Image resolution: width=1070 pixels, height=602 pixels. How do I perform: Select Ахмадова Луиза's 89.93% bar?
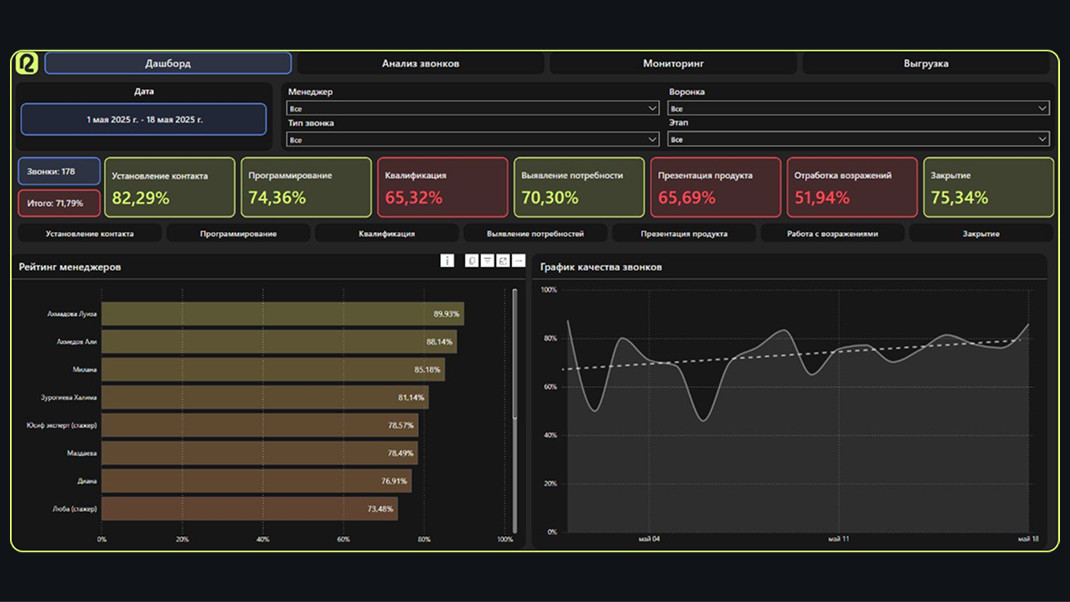pyautogui.click(x=282, y=314)
